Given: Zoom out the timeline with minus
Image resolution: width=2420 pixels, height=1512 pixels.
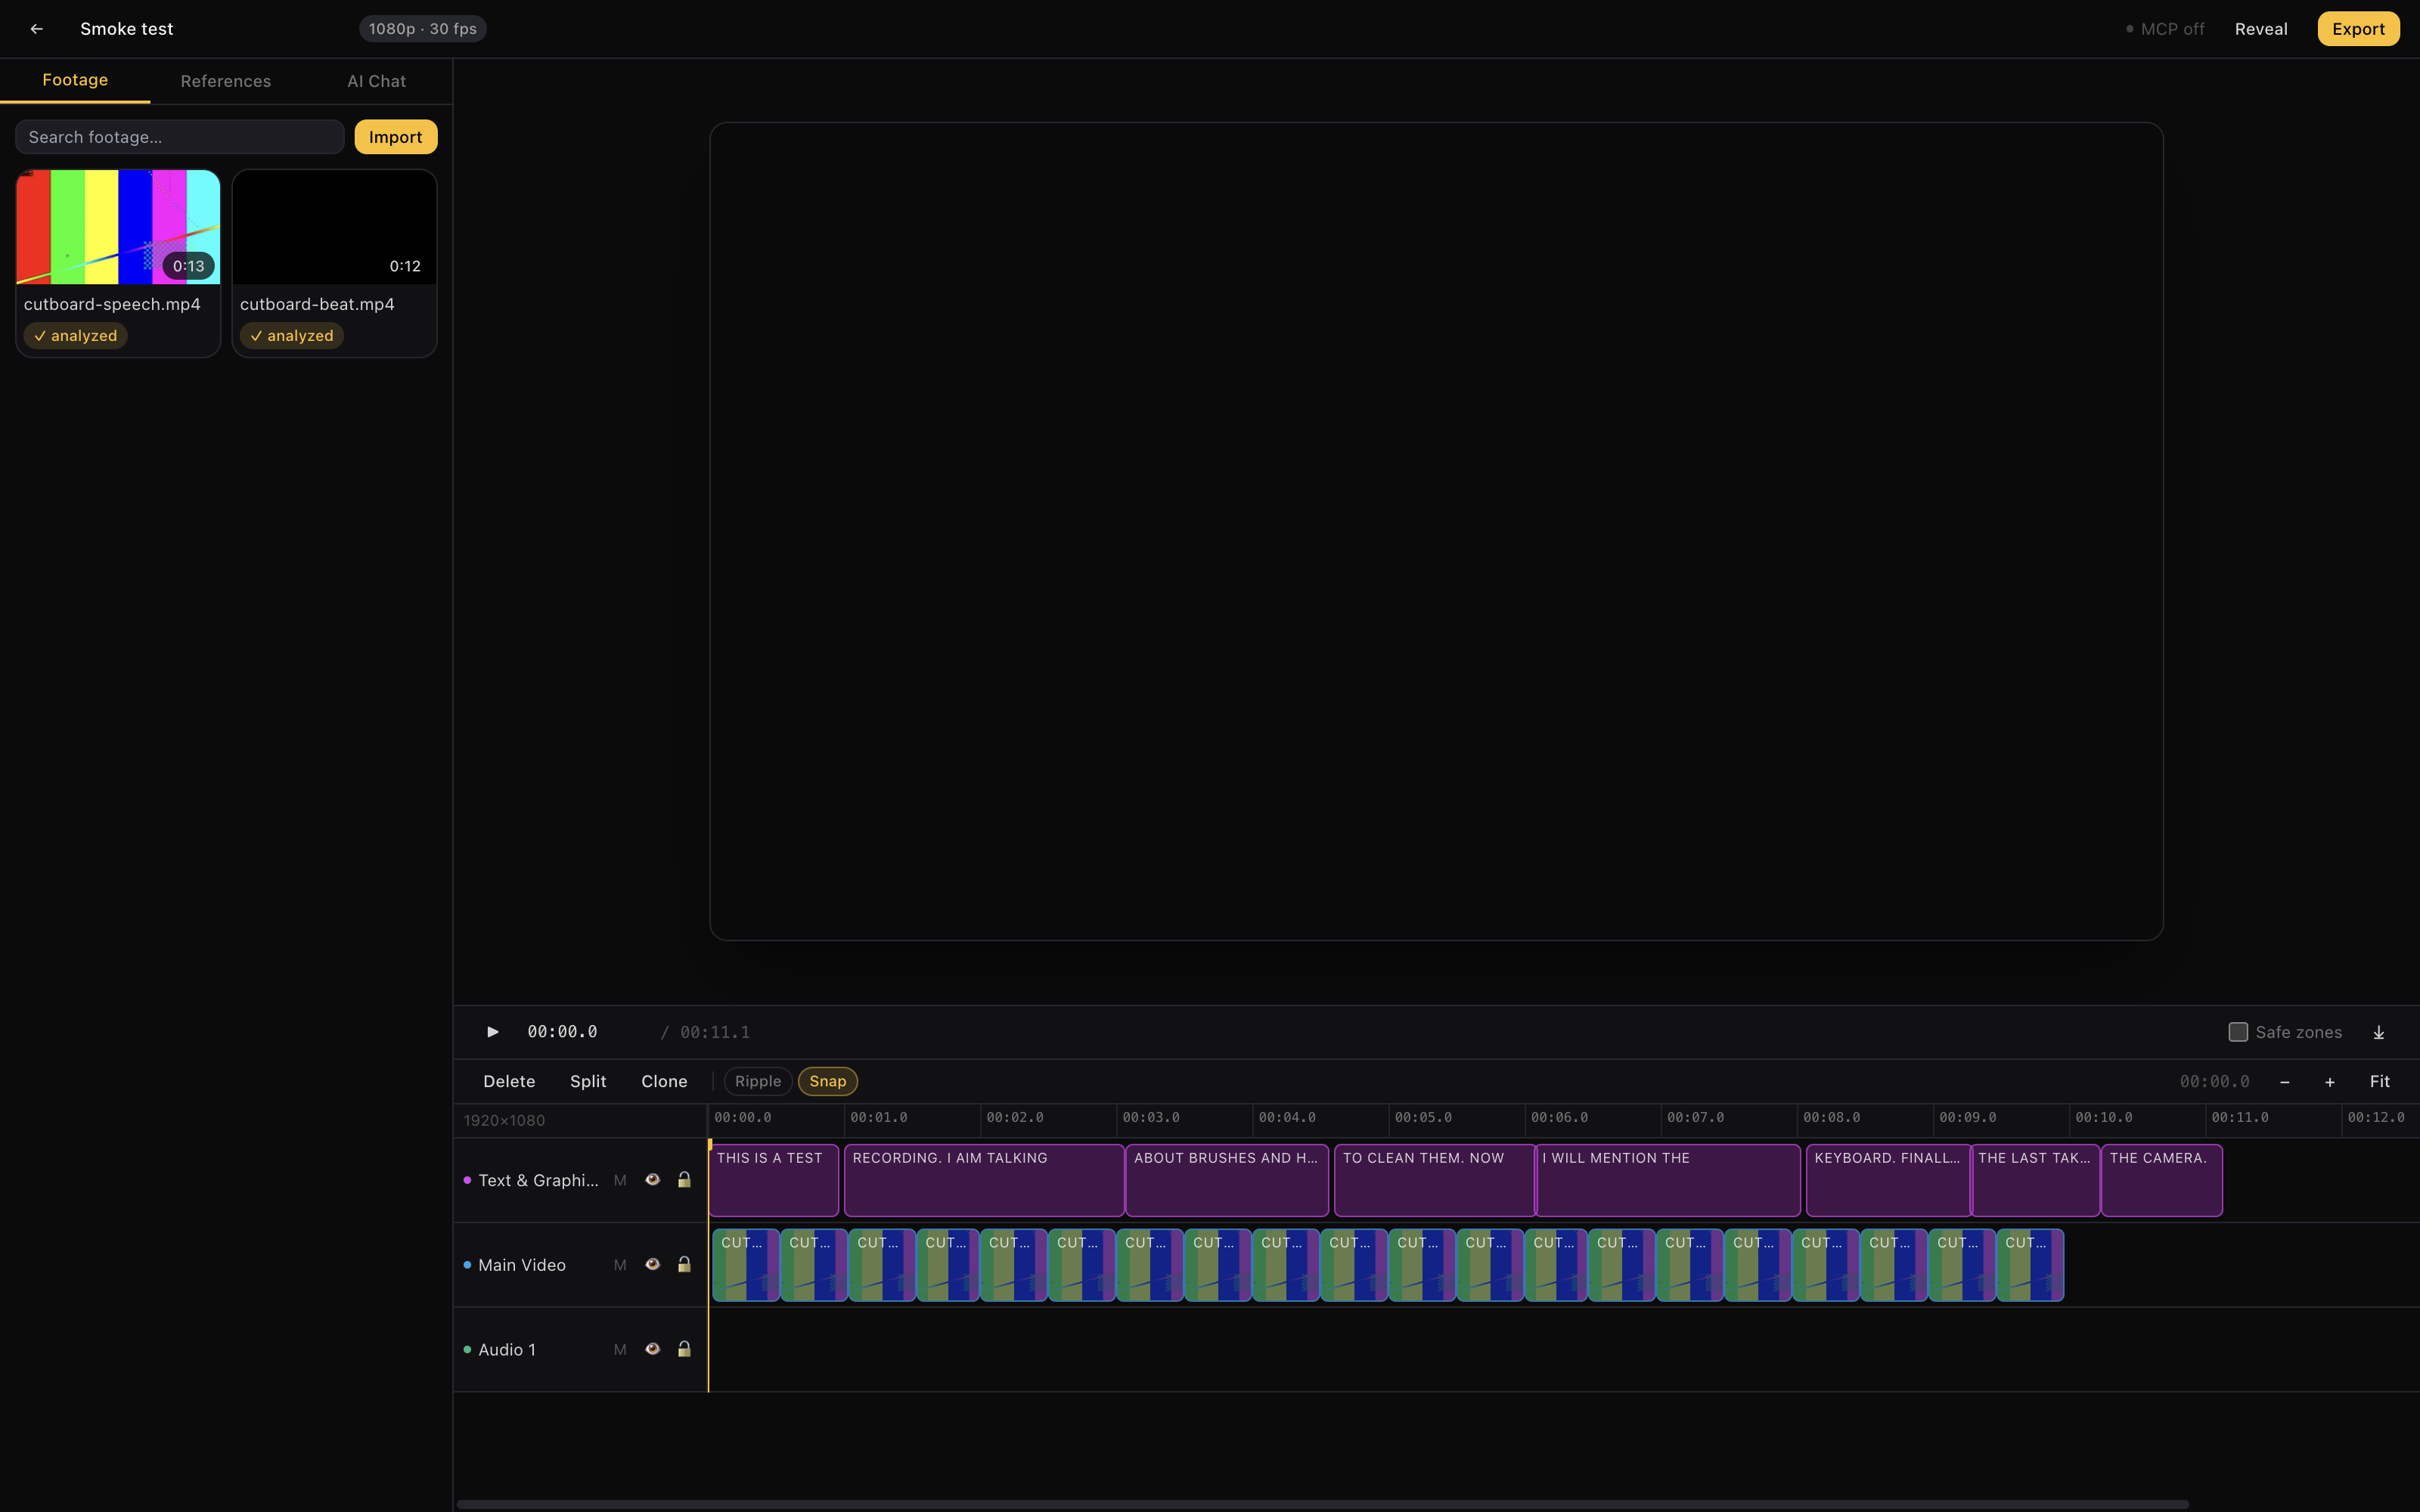Looking at the screenshot, I should tap(2285, 1082).
